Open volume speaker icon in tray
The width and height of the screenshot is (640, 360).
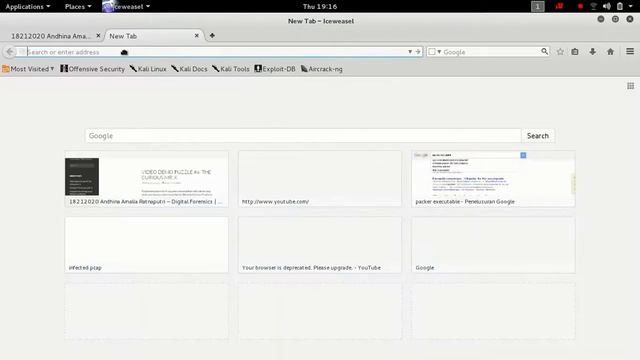(607, 7)
